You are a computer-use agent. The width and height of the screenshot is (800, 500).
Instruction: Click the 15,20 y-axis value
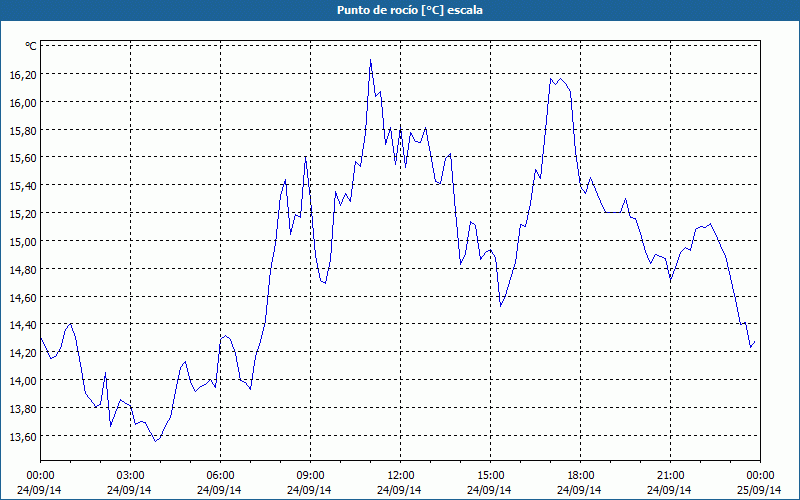[x=23, y=214]
